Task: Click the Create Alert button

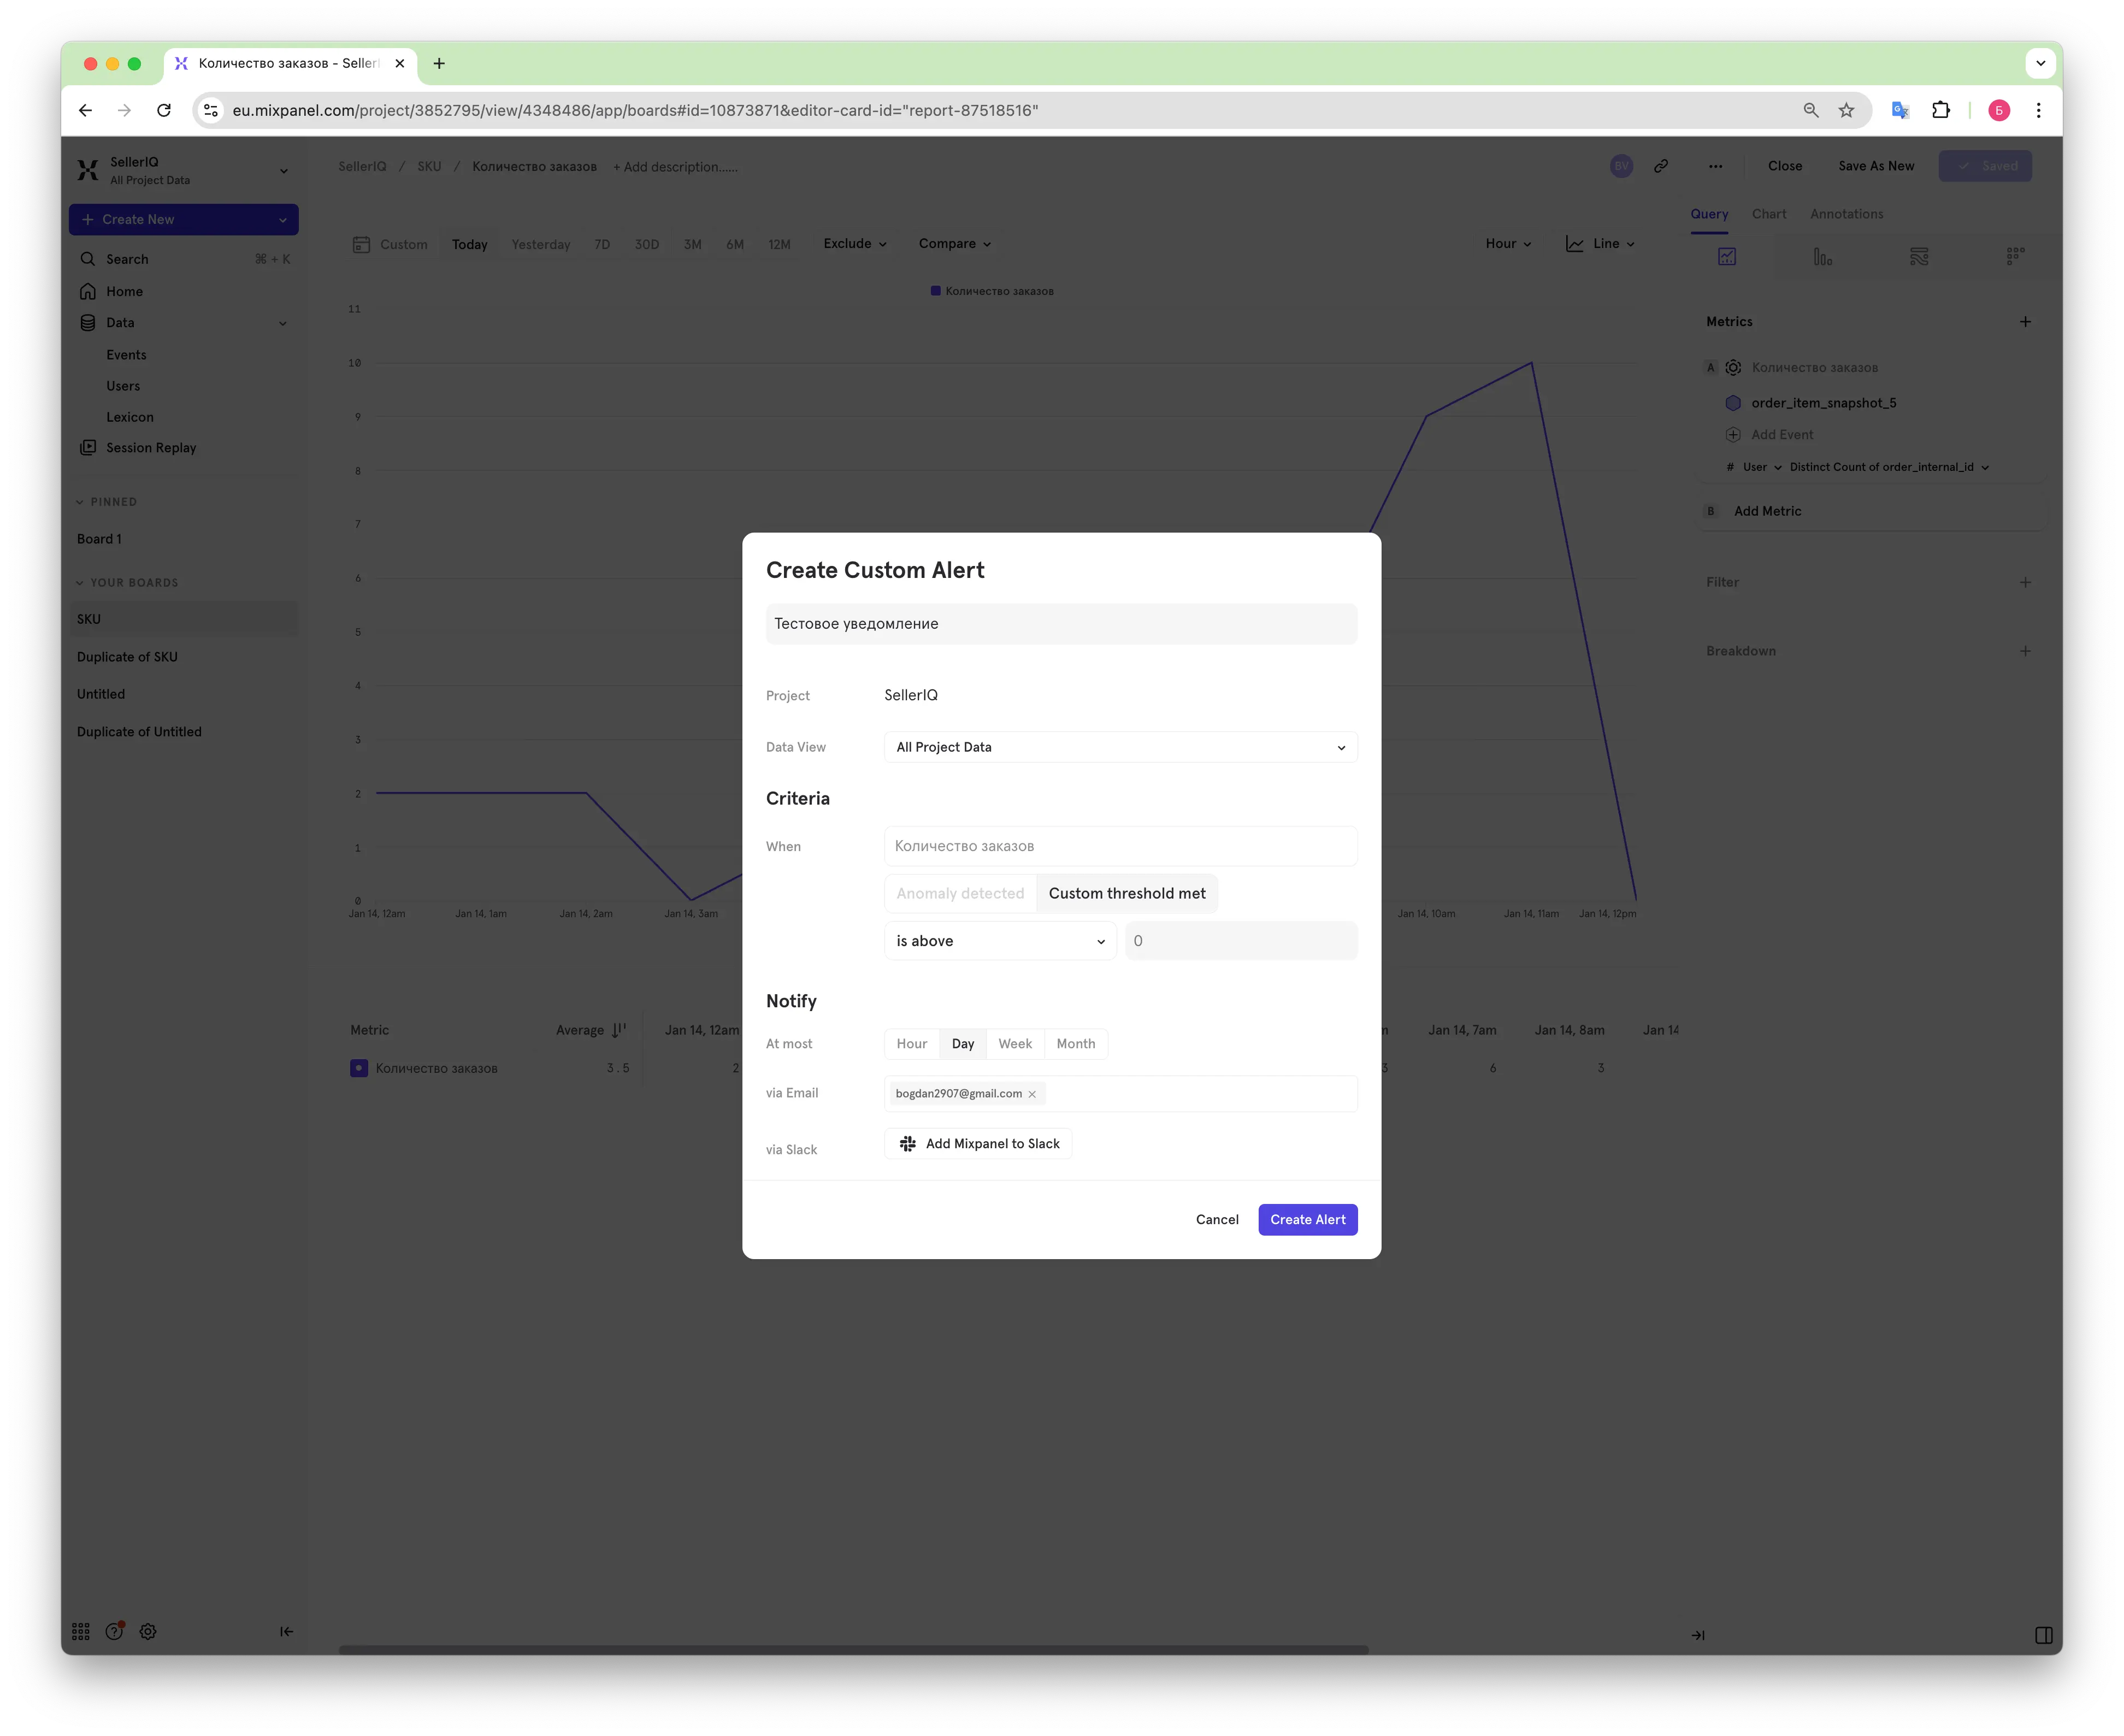Action: click(1307, 1219)
